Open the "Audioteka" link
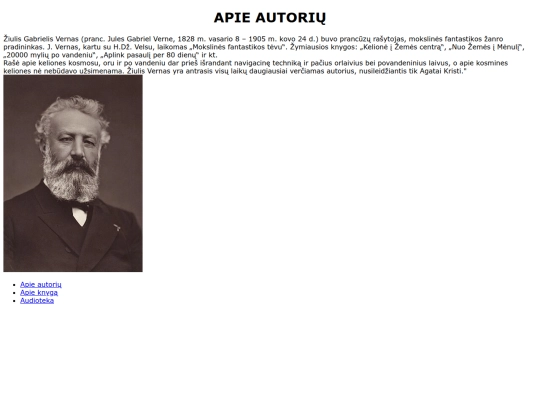This screenshot has width=540, height=405. [37, 301]
